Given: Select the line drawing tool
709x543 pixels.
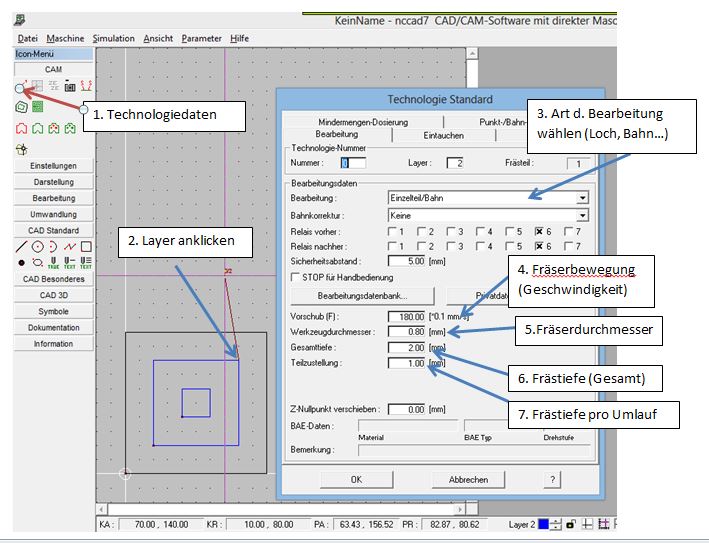Looking at the screenshot, I should click(x=21, y=246).
